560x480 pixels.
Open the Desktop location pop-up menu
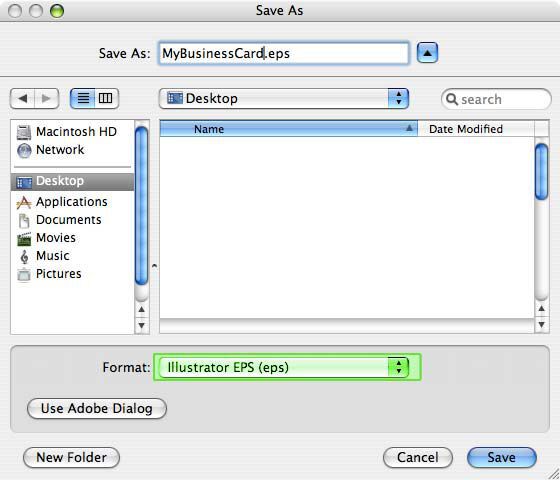coord(284,99)
